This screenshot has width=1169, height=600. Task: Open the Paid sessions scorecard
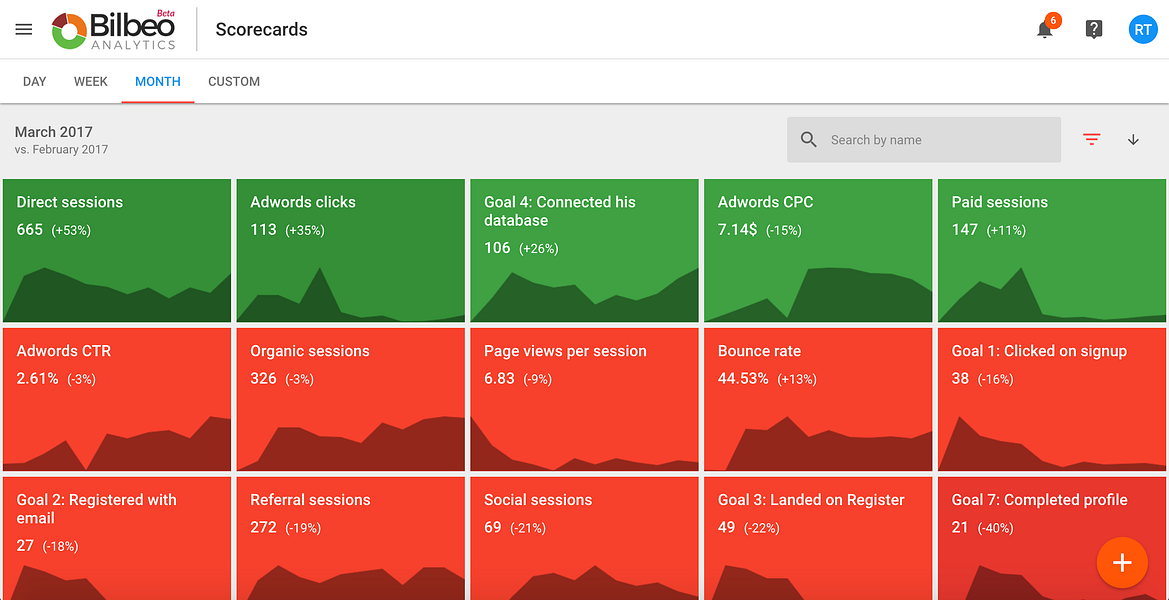point(1052,250)
